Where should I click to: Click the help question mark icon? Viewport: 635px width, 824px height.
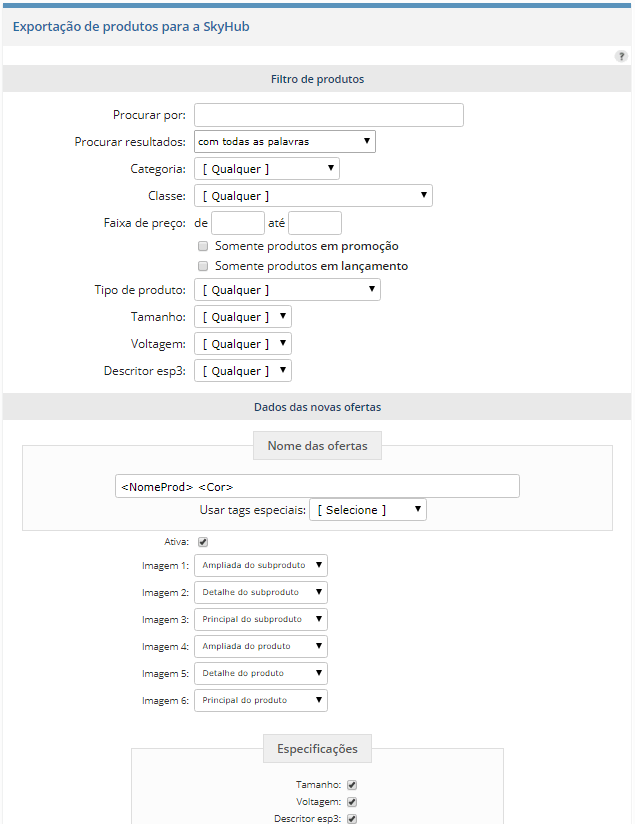tap(621, 56)
